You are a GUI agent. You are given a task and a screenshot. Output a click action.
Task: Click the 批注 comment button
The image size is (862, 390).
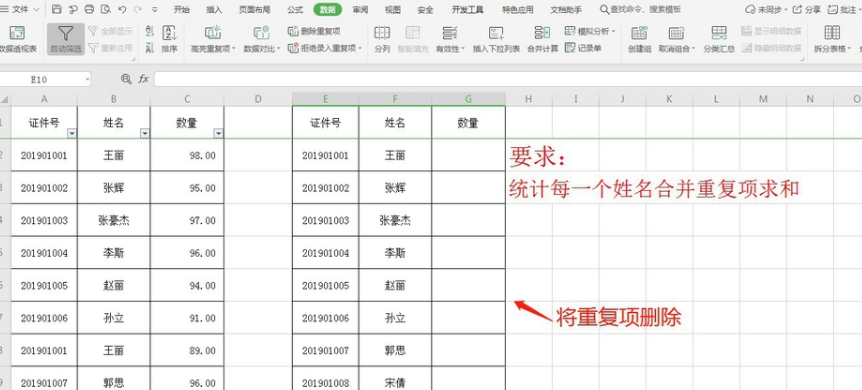pyautogui.click(x=842, y=9)
